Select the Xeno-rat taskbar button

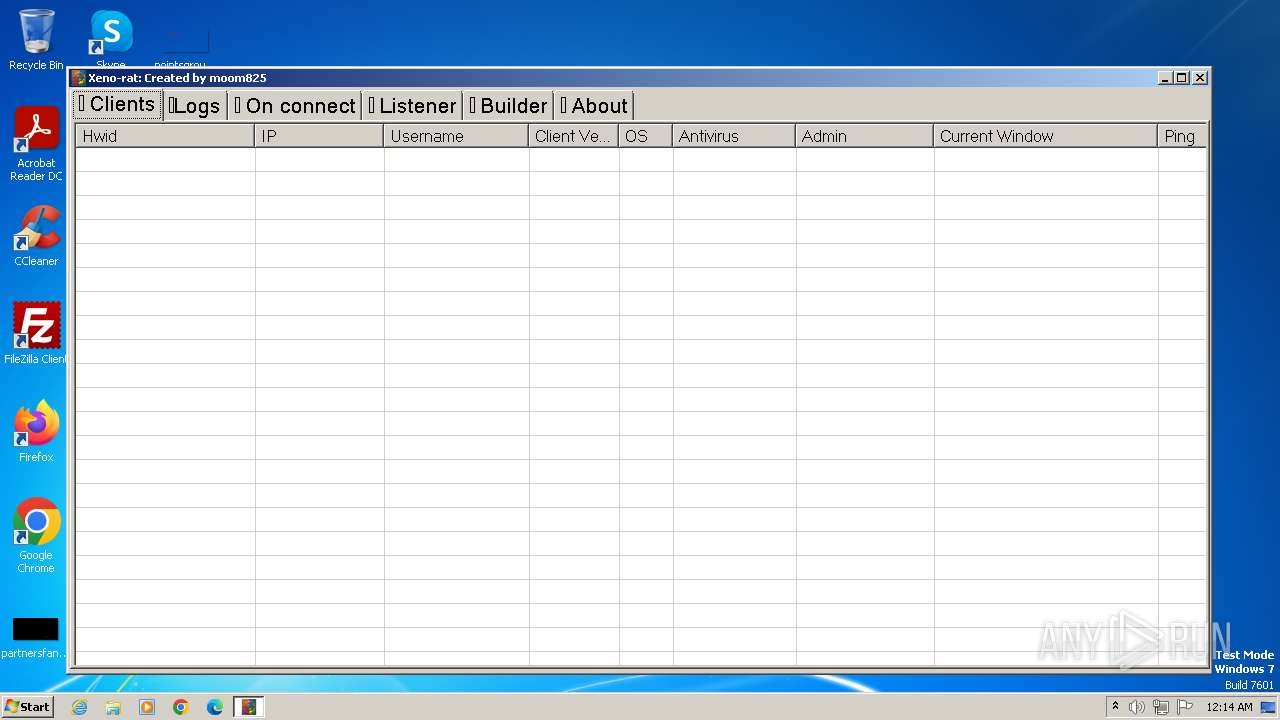coord(249,707)
